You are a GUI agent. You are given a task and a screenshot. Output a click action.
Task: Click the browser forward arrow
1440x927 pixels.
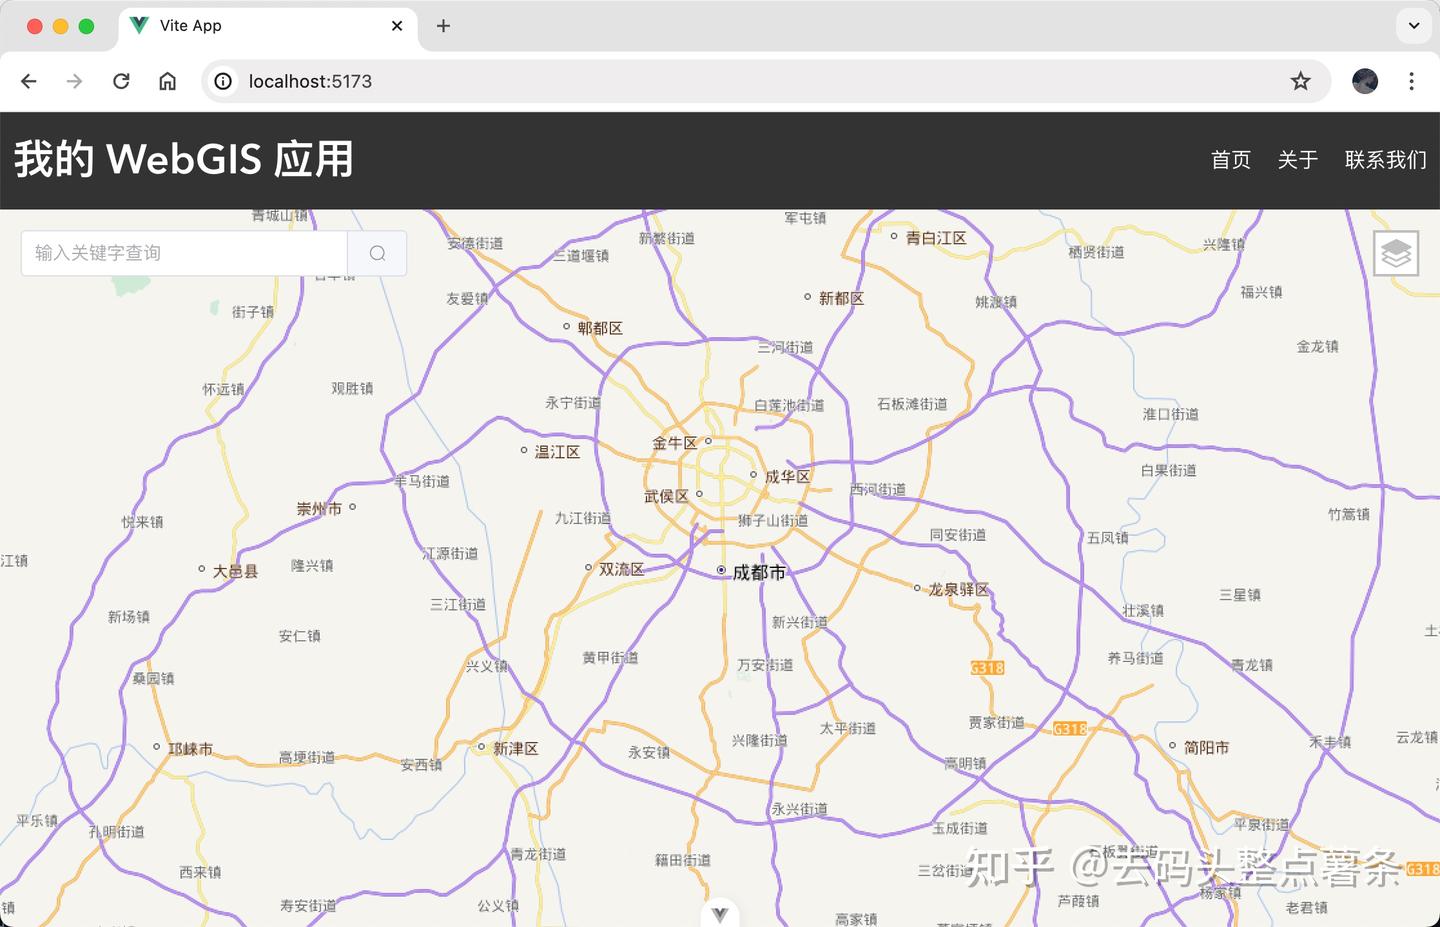75,81
